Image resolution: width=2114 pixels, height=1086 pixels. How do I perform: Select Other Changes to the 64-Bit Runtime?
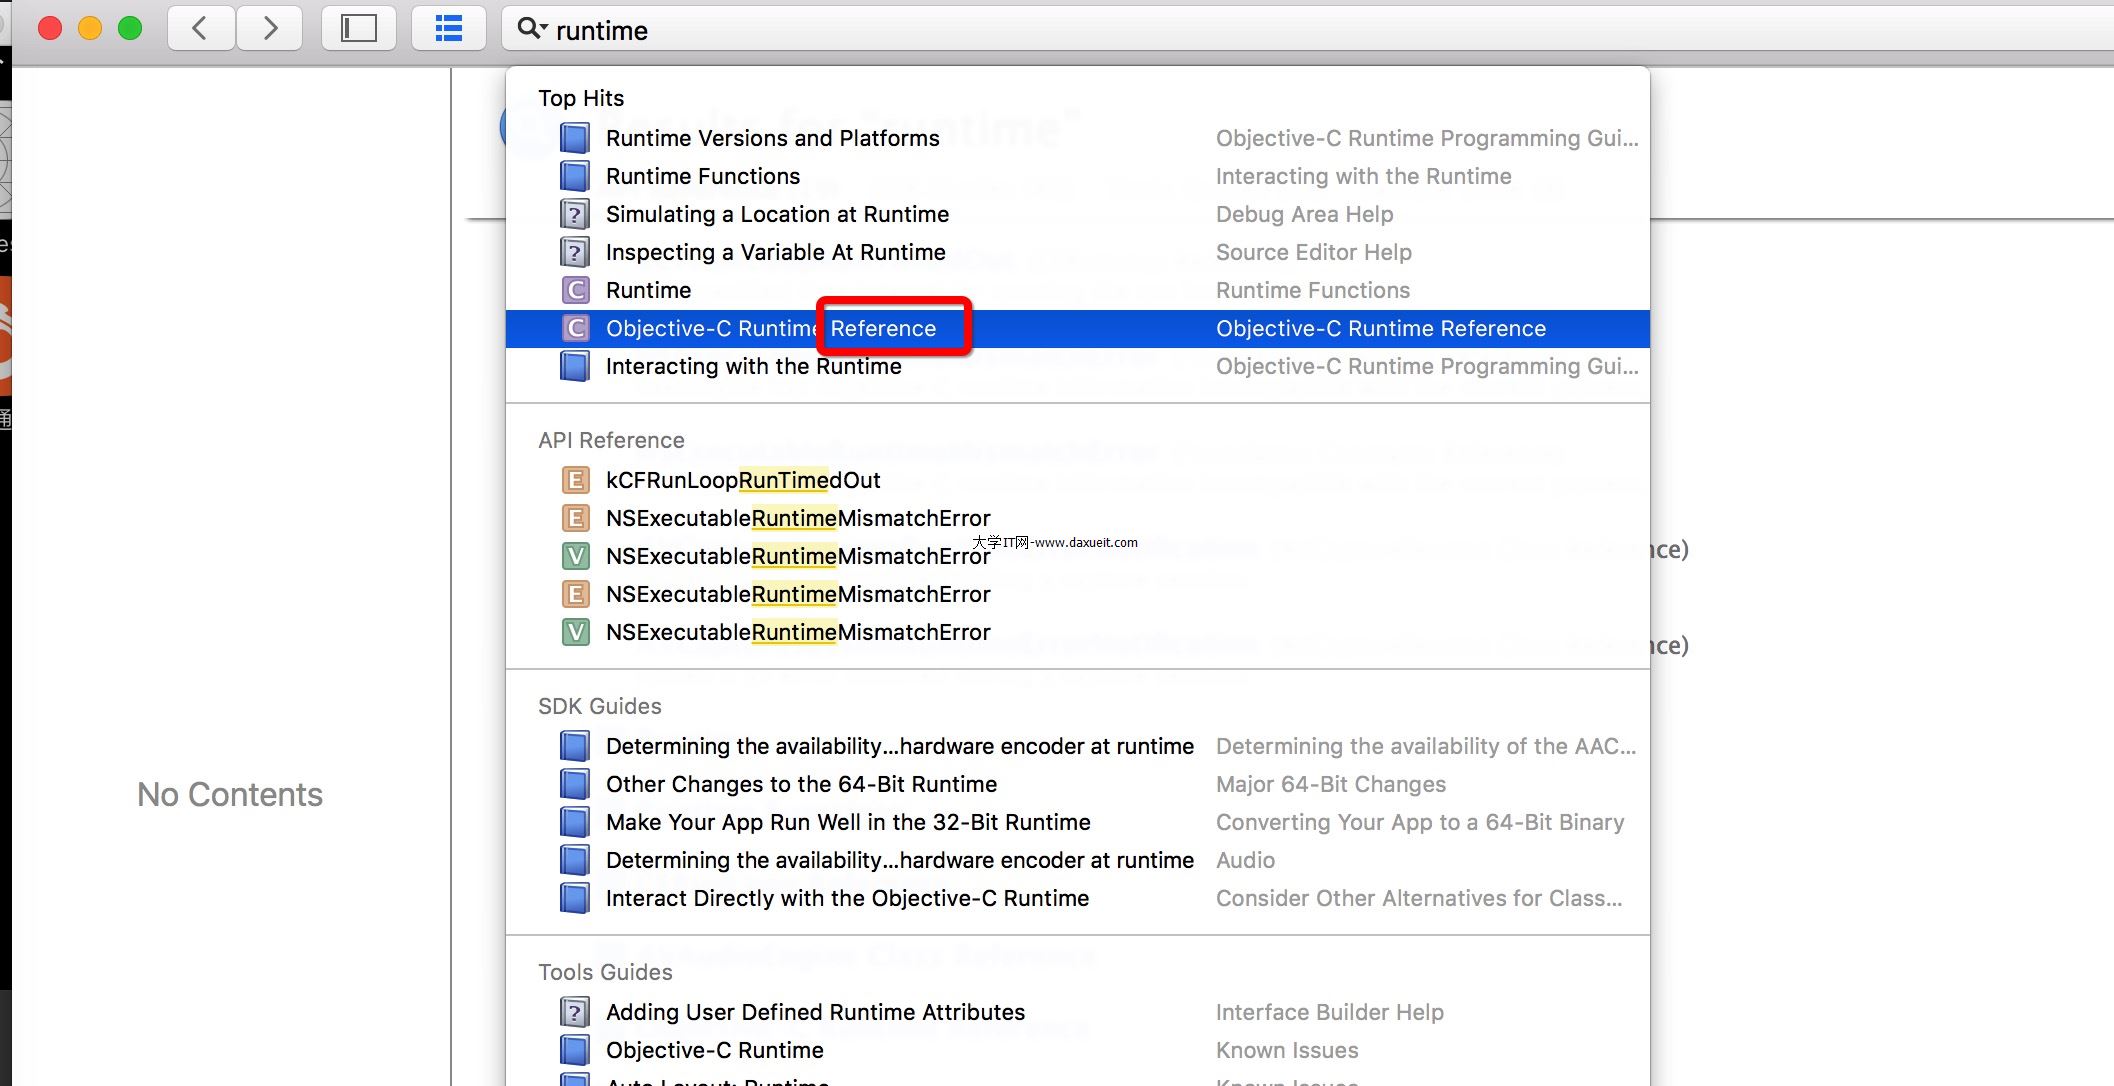pos(801,784)
